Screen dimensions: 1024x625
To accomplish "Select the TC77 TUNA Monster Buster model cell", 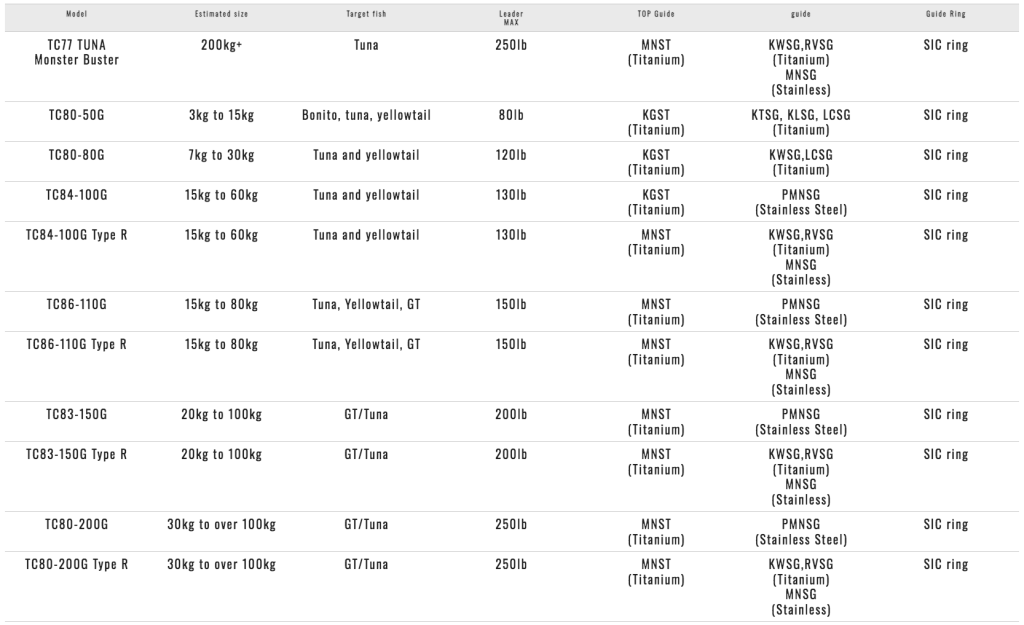I will click(76, 53).
